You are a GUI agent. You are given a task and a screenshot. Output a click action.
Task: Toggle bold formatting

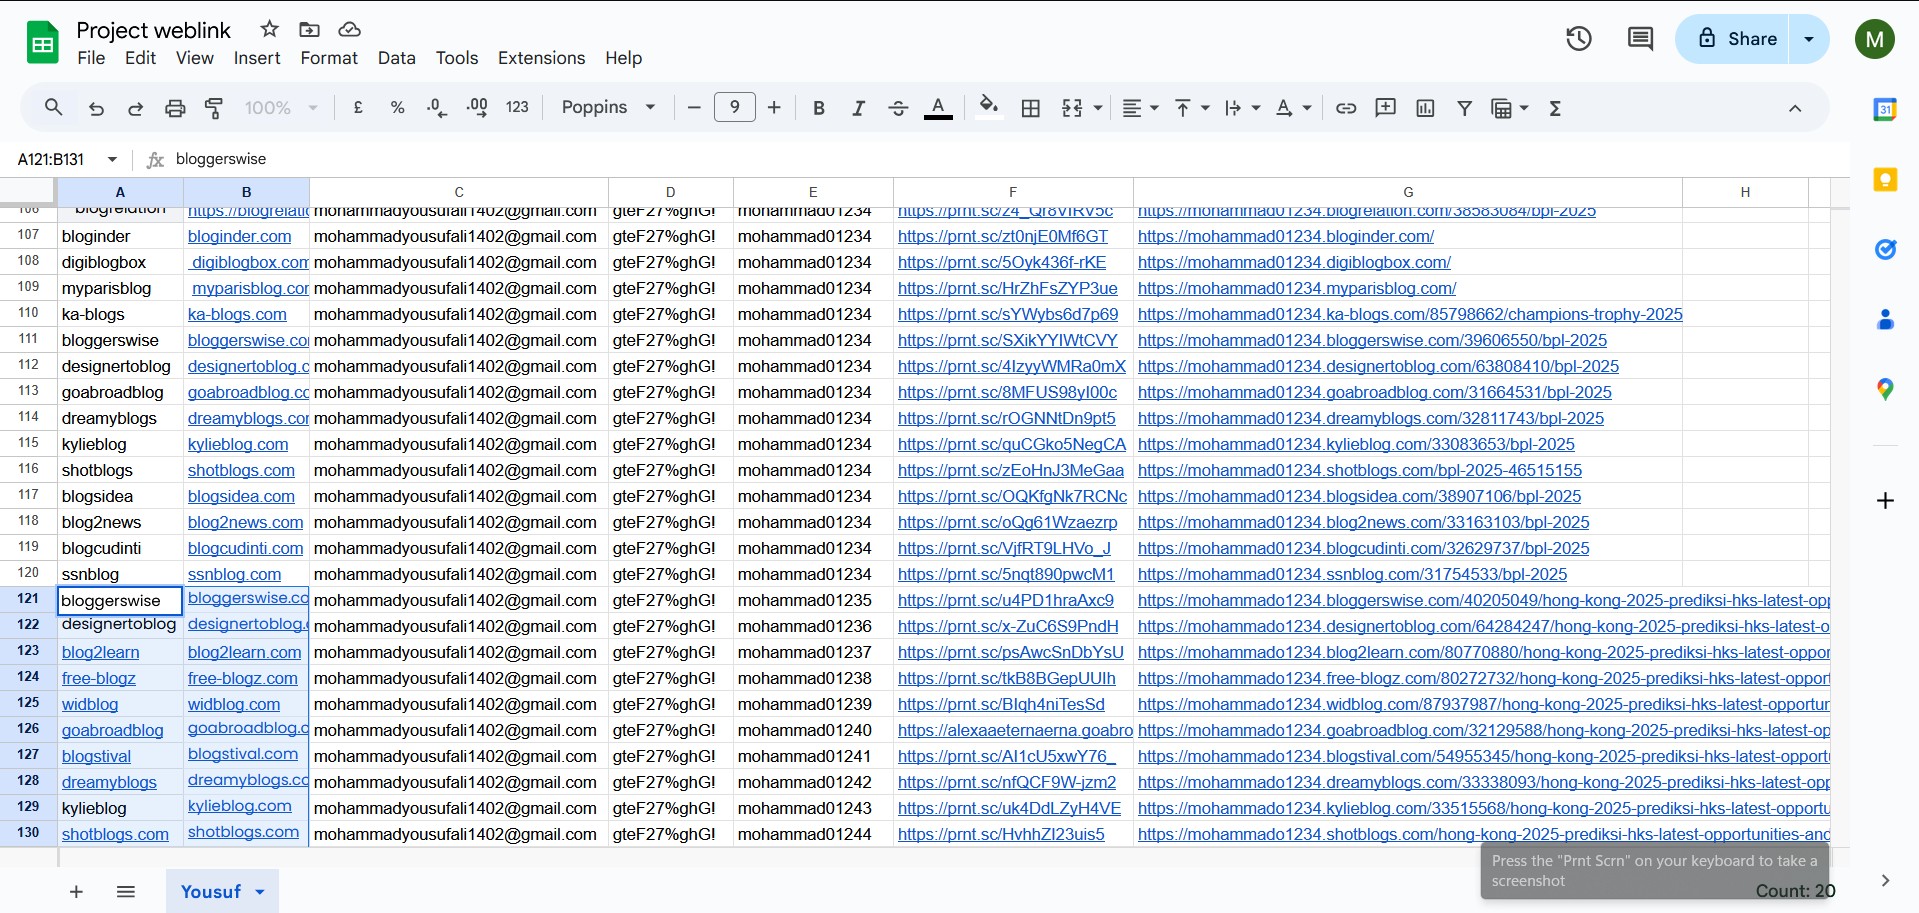point(818,108)
